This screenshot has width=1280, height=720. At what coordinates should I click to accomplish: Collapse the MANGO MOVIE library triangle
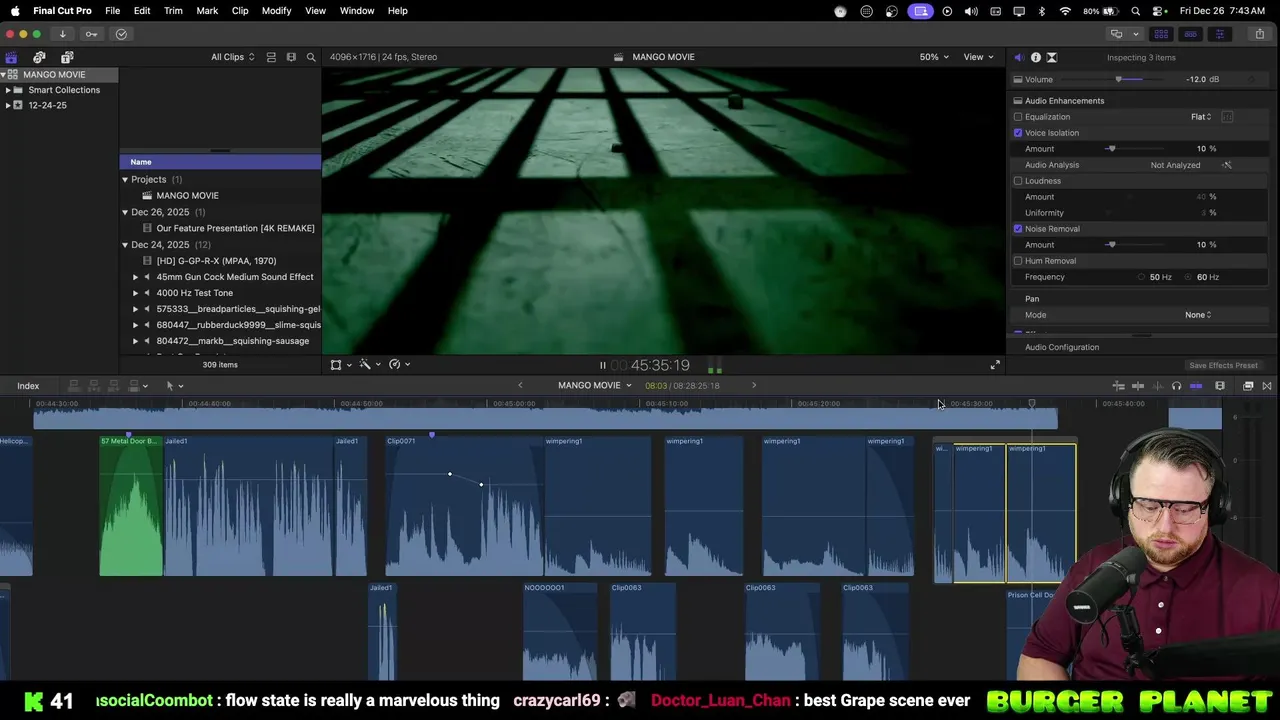click(4, 75)
